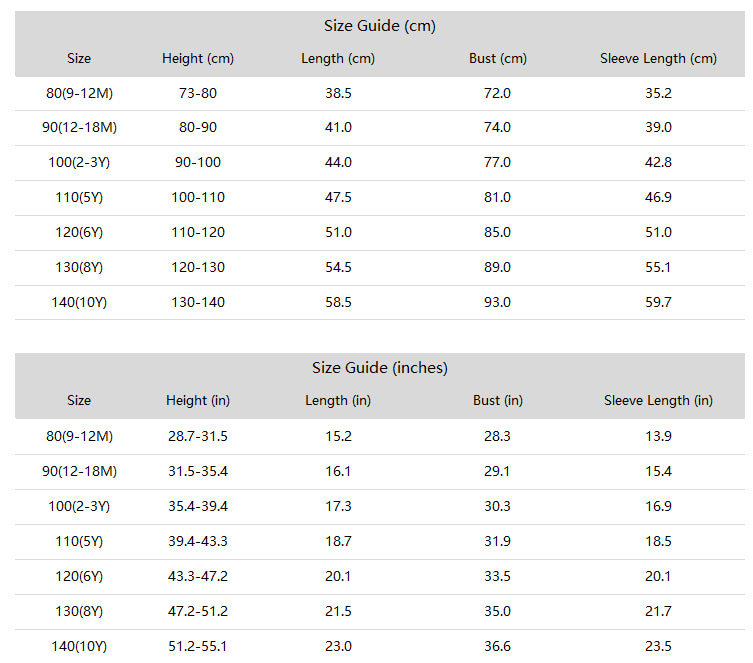Select the Sleeve Length (cm) column header
Image resolution: width=753 pixels, height=663 pixels.
pyautogui.click(x=658, y=59)
